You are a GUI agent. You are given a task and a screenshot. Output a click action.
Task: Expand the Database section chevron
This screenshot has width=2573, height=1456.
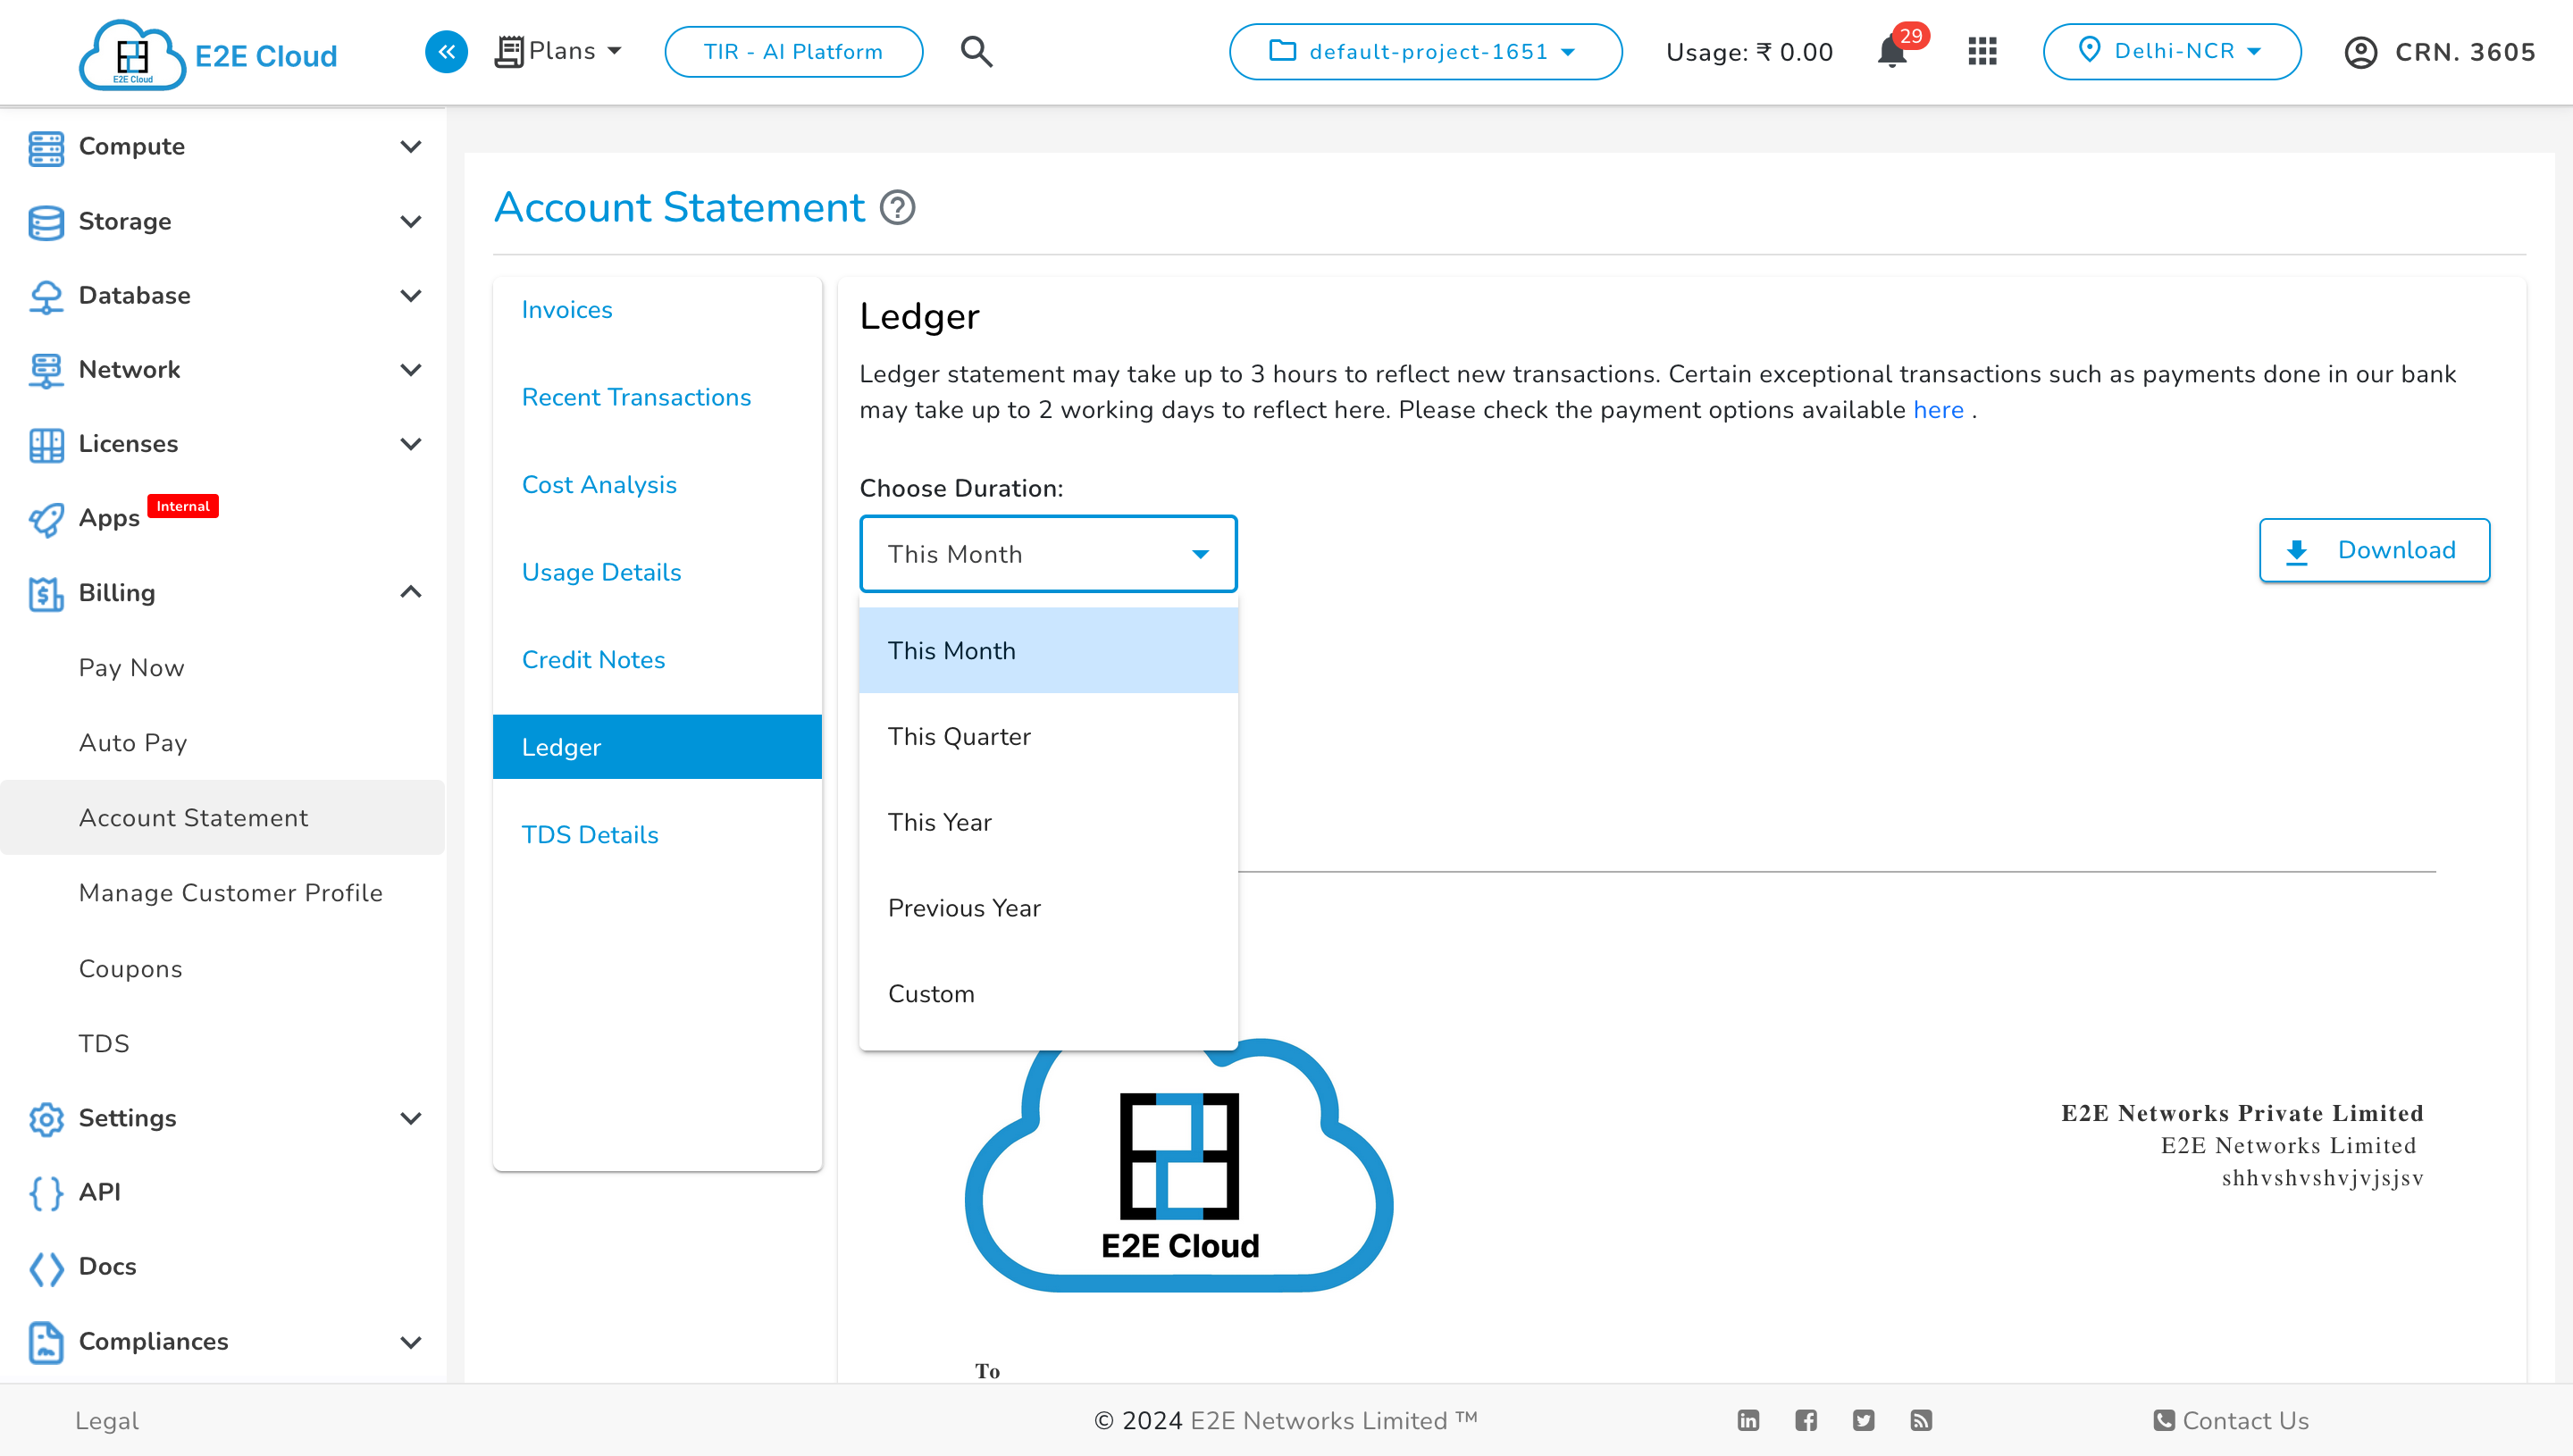410,296
